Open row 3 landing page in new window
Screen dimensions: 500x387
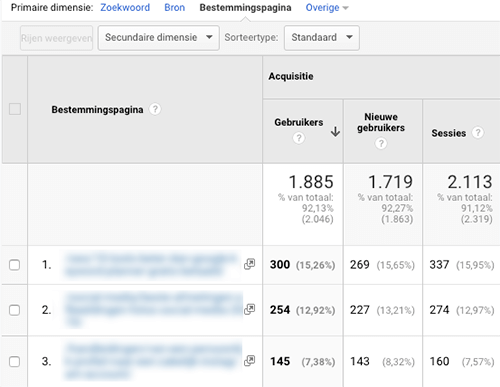(x=249, y=361)
